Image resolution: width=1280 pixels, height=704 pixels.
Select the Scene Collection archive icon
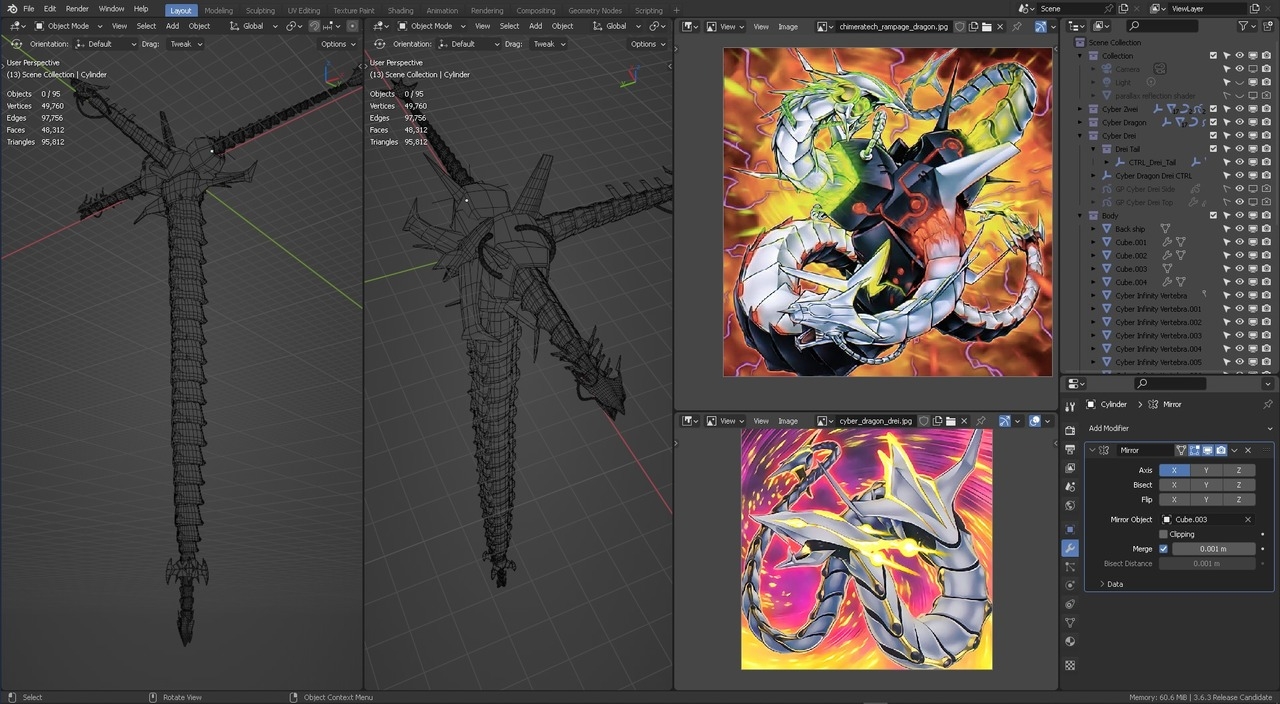(1080, 43)
